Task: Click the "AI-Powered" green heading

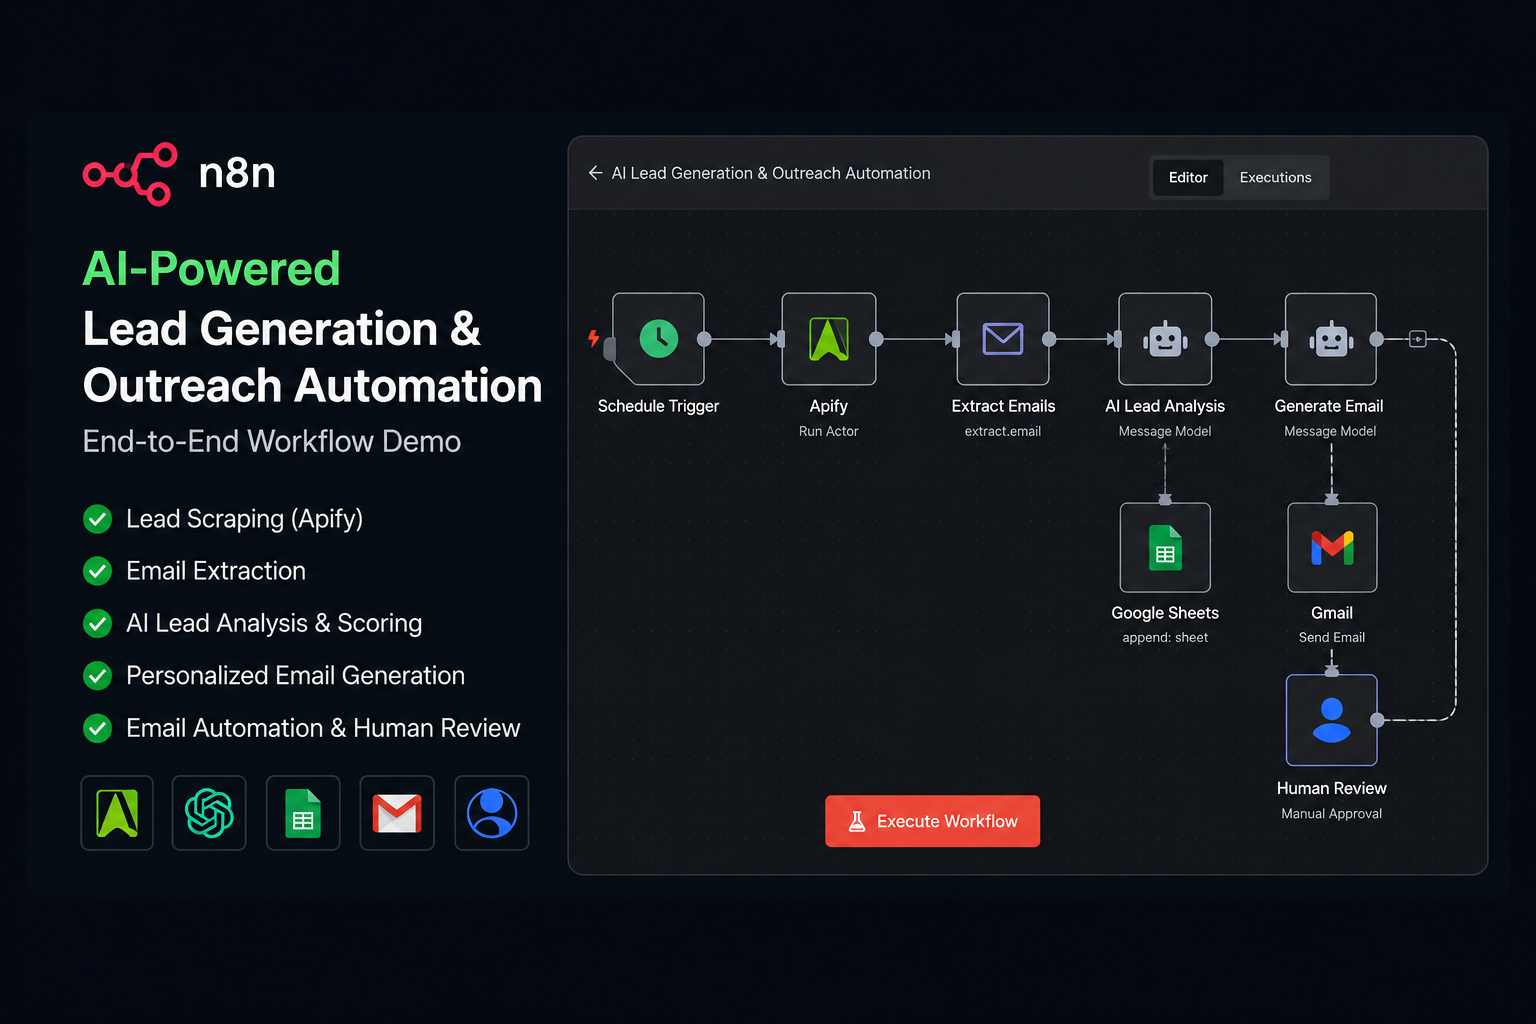Action: [212, 268]
